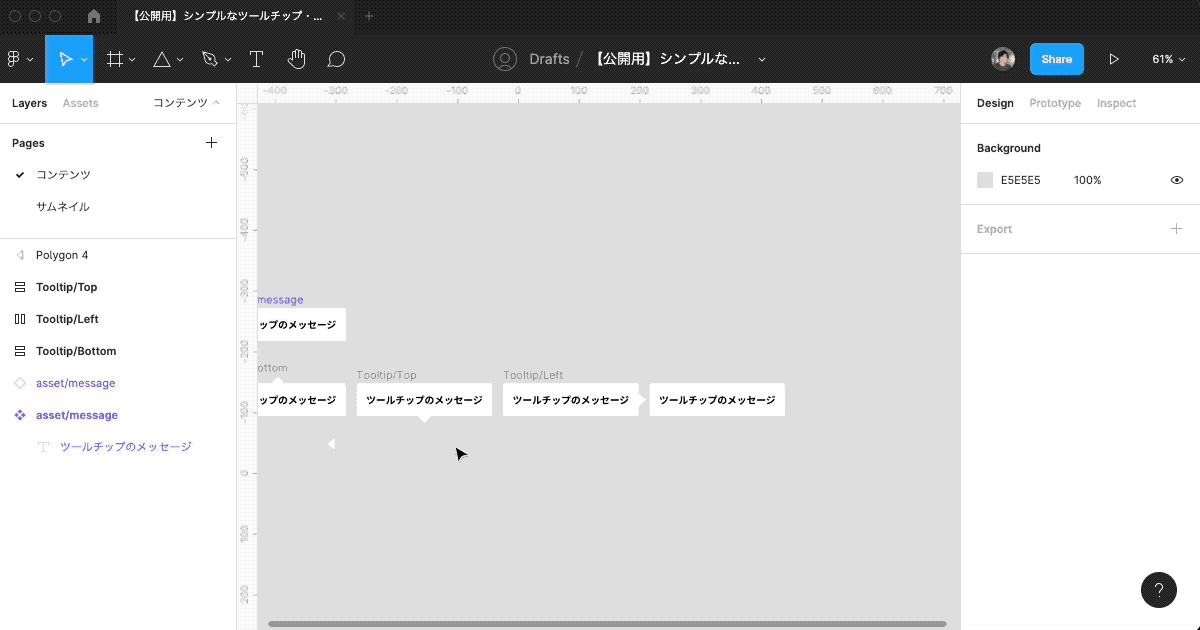The width and height of the screenshot is (1200, 630).
Task: Pick the Hand tool
Action: [x=296, y=59]
